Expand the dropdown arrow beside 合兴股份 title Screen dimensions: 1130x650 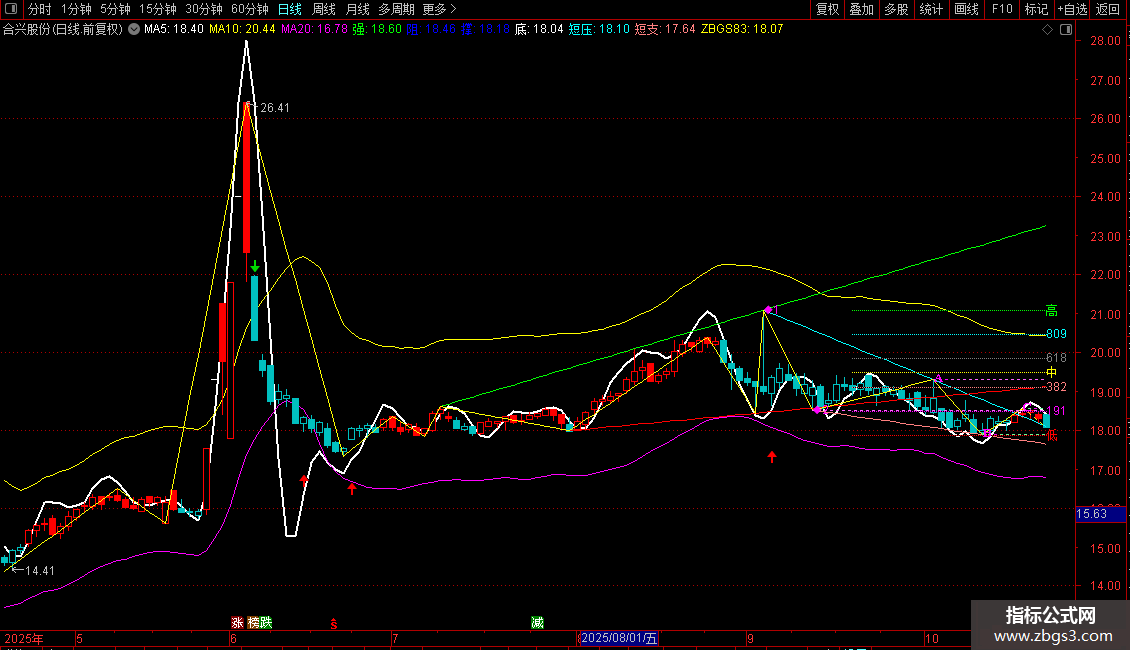[134, 30]
